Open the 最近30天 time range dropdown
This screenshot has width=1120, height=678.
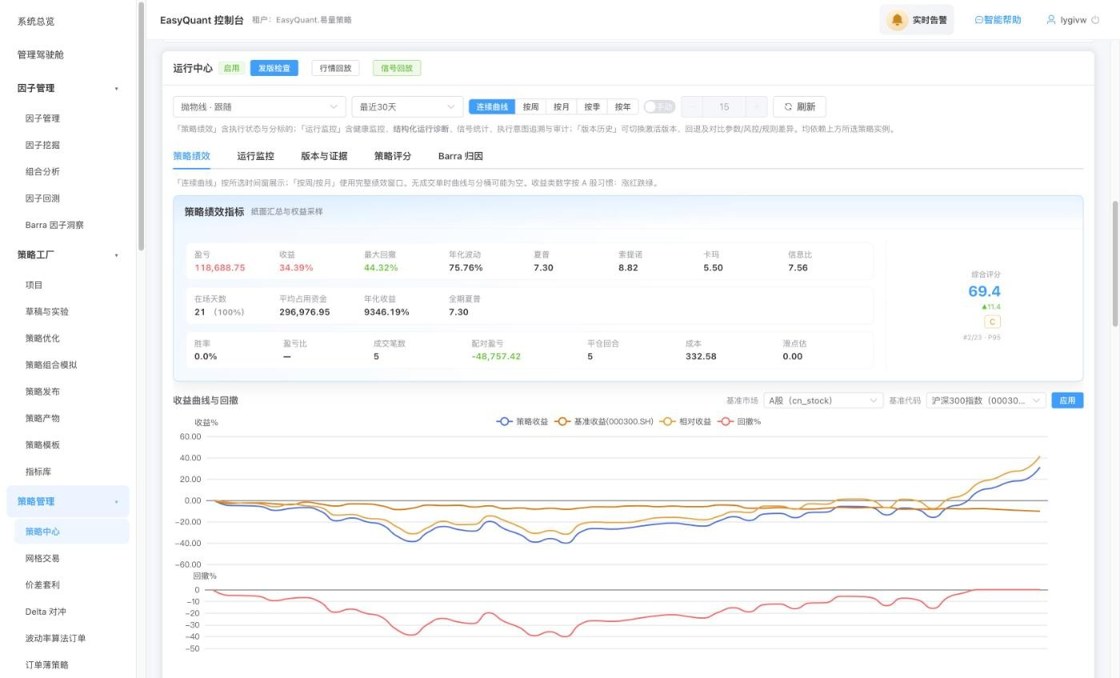click(407, 106)
